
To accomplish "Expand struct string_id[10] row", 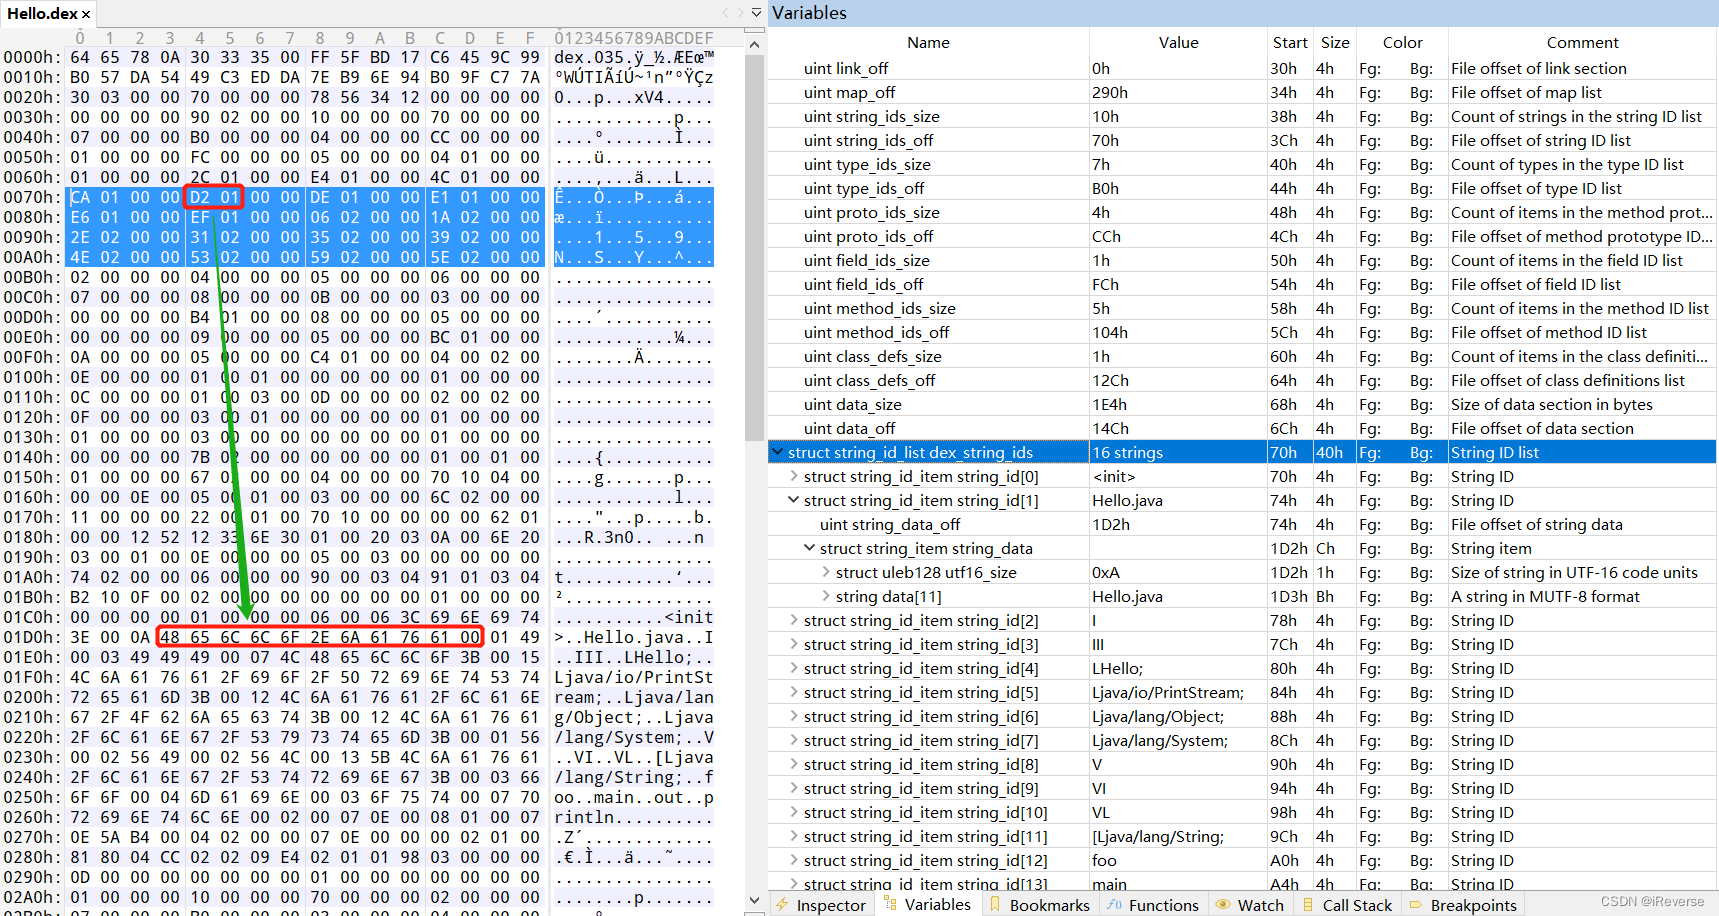I will 794,812.
